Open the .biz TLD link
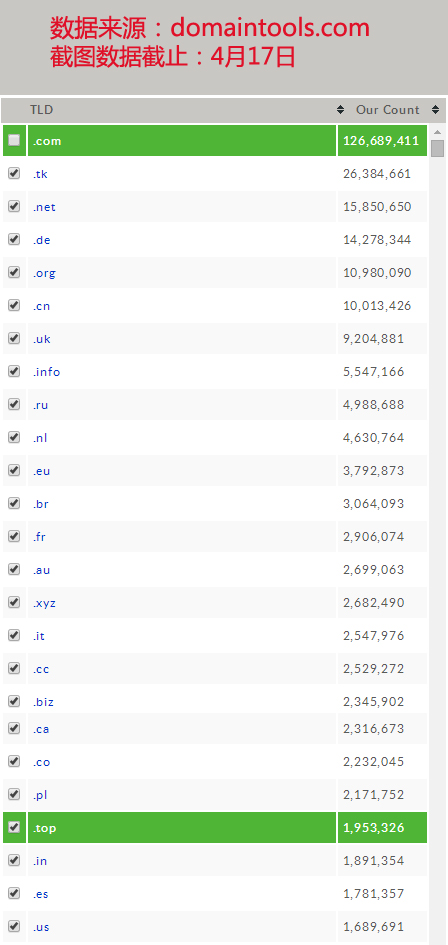Image resolution: width=448 pixels, height=945 pixels. coord(43,702)
